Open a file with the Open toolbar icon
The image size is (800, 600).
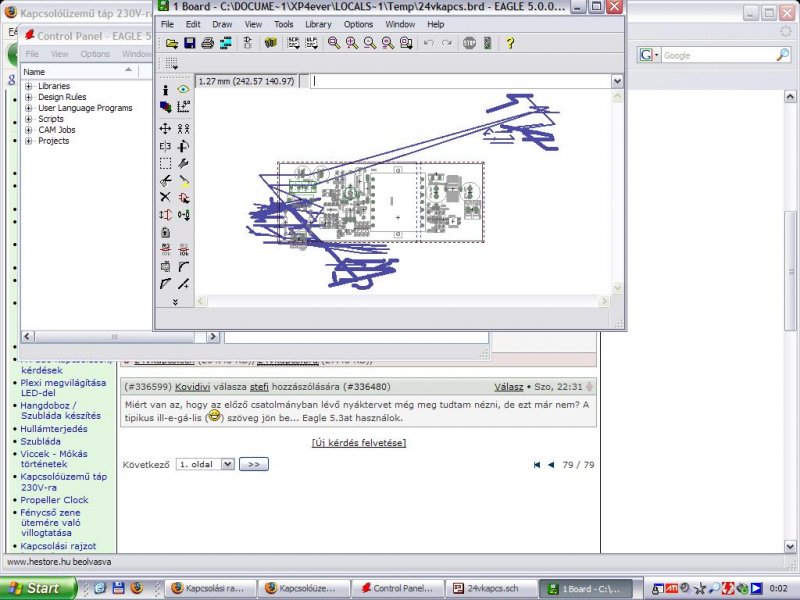click(x=171, y=43)
